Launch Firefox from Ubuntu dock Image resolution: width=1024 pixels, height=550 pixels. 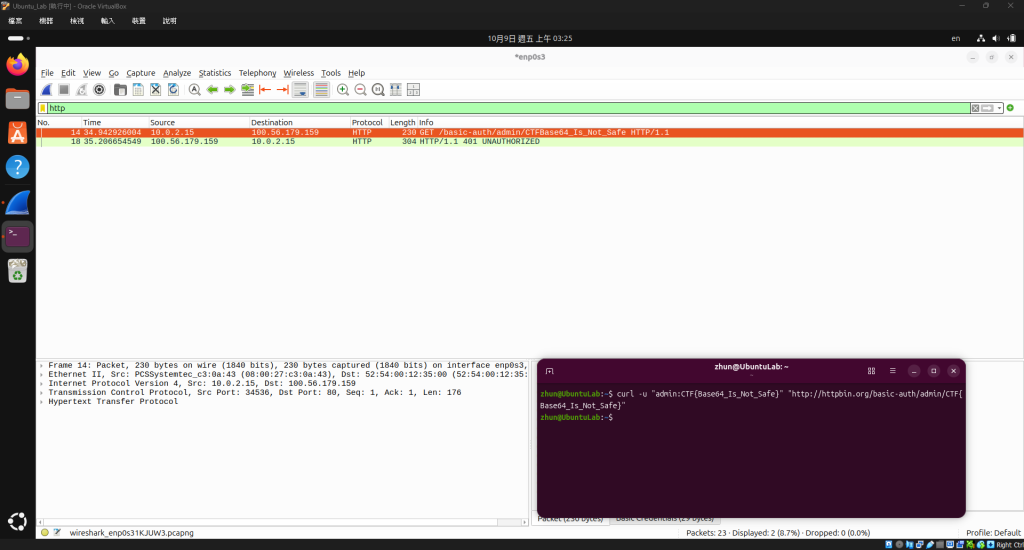[18, 65]
